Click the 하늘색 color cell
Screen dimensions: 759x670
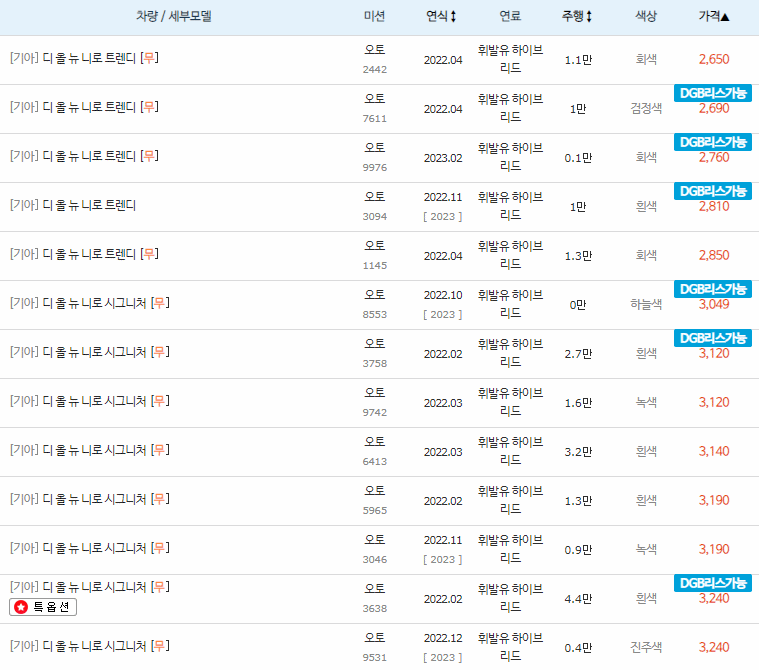tap(646, 304)
